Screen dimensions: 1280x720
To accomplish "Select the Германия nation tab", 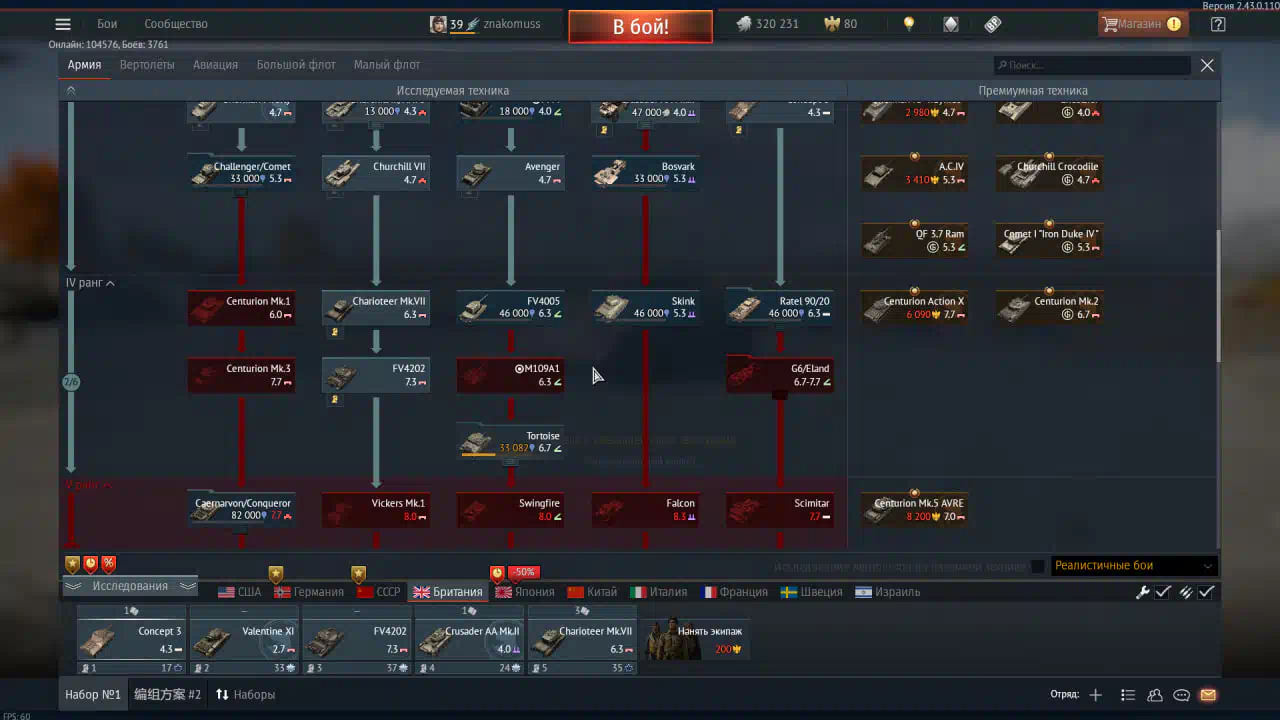I will click(309, 592).
